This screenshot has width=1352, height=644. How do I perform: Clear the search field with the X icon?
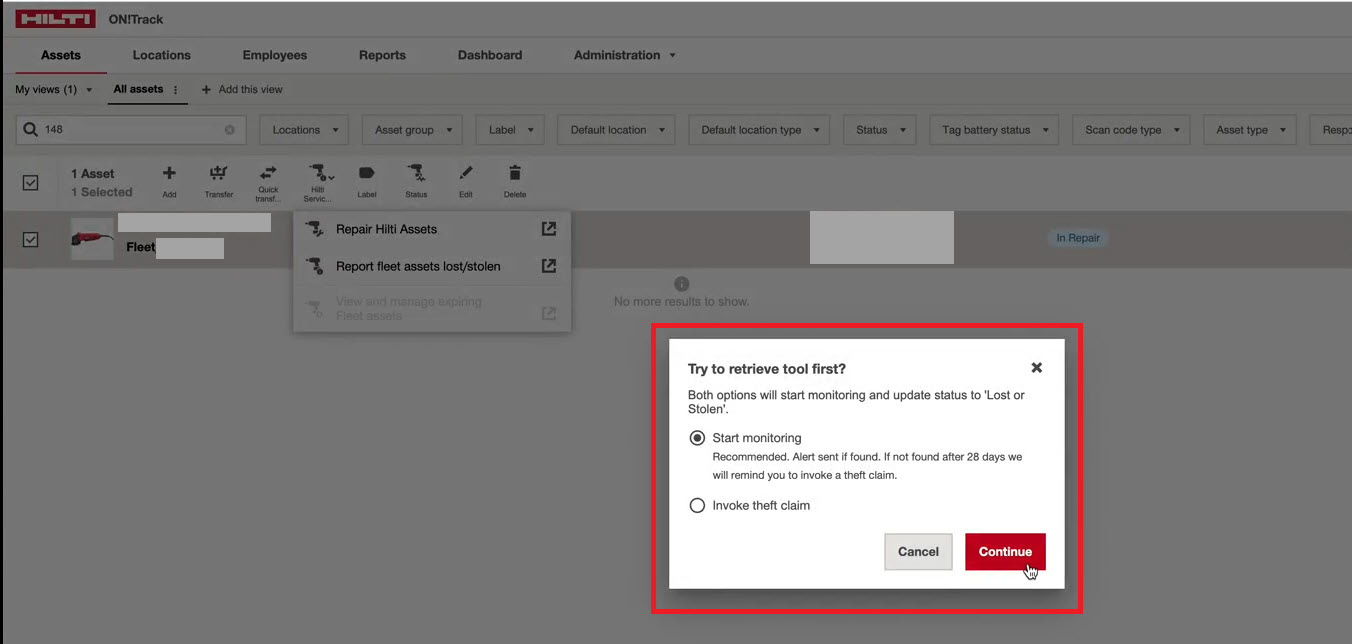pyautogui.click(x=230, y=130)
